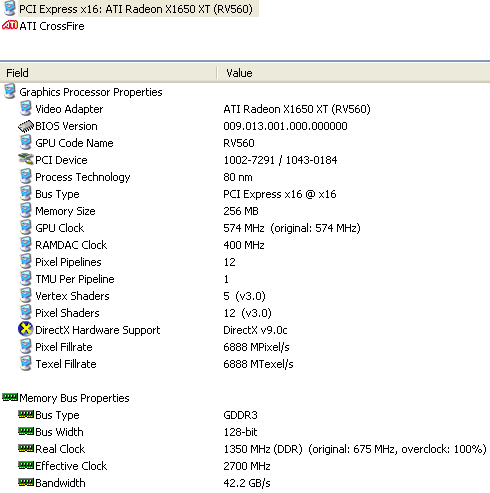
Task: Click the PCI Device card icon
Action: coord(26,159)
